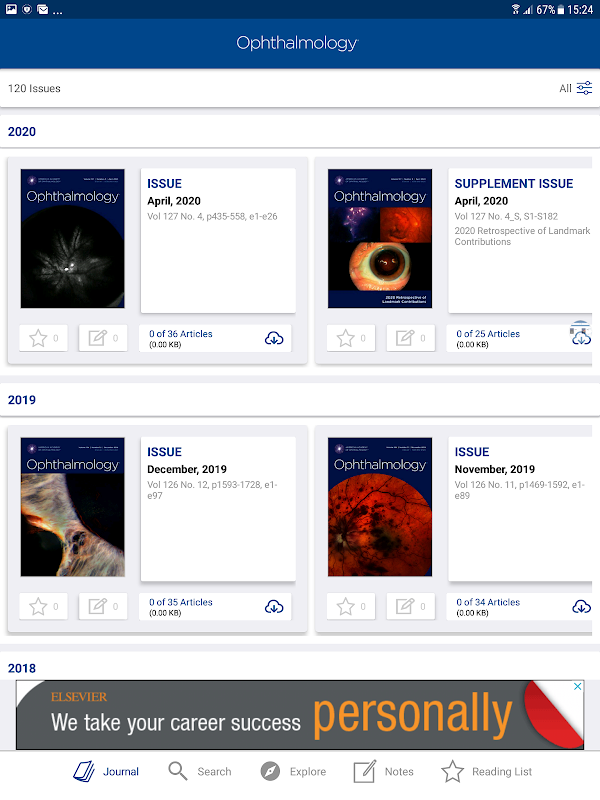Star the April 2020 Supplement issue
Viewport: 600px width, 800px height.
pyautogui.click(x=351, y=338)
